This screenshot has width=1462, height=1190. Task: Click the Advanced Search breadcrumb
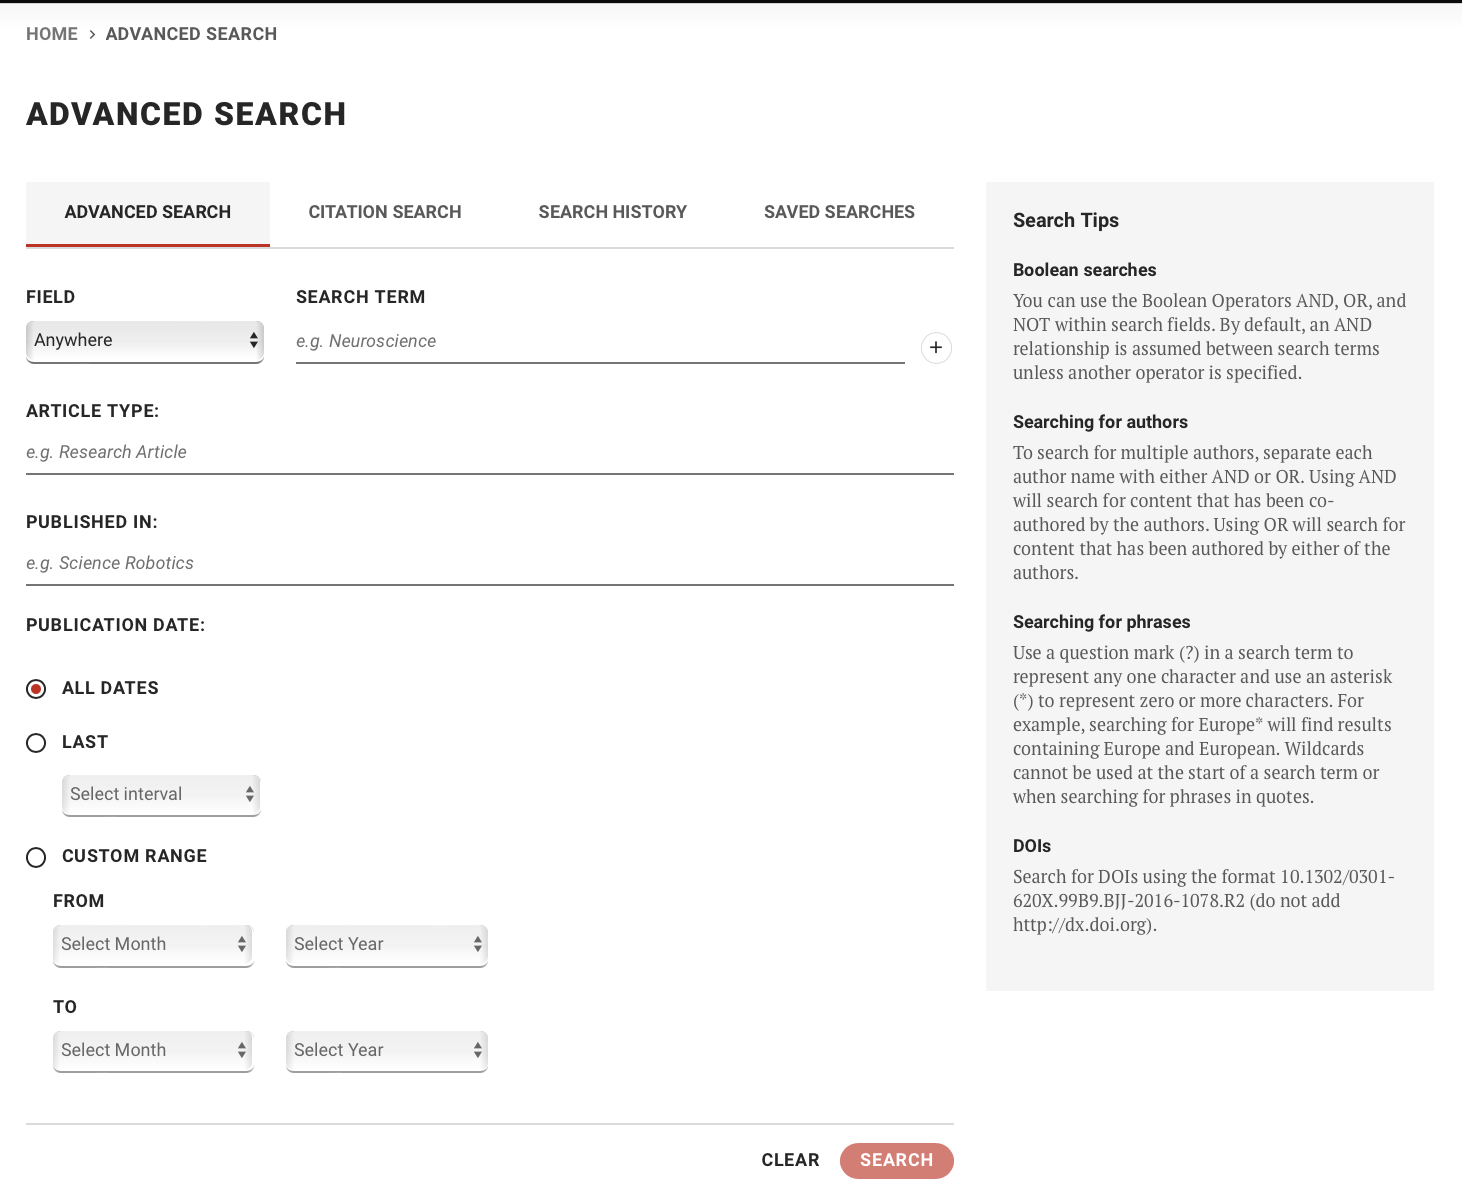click(x=191, y=34)
